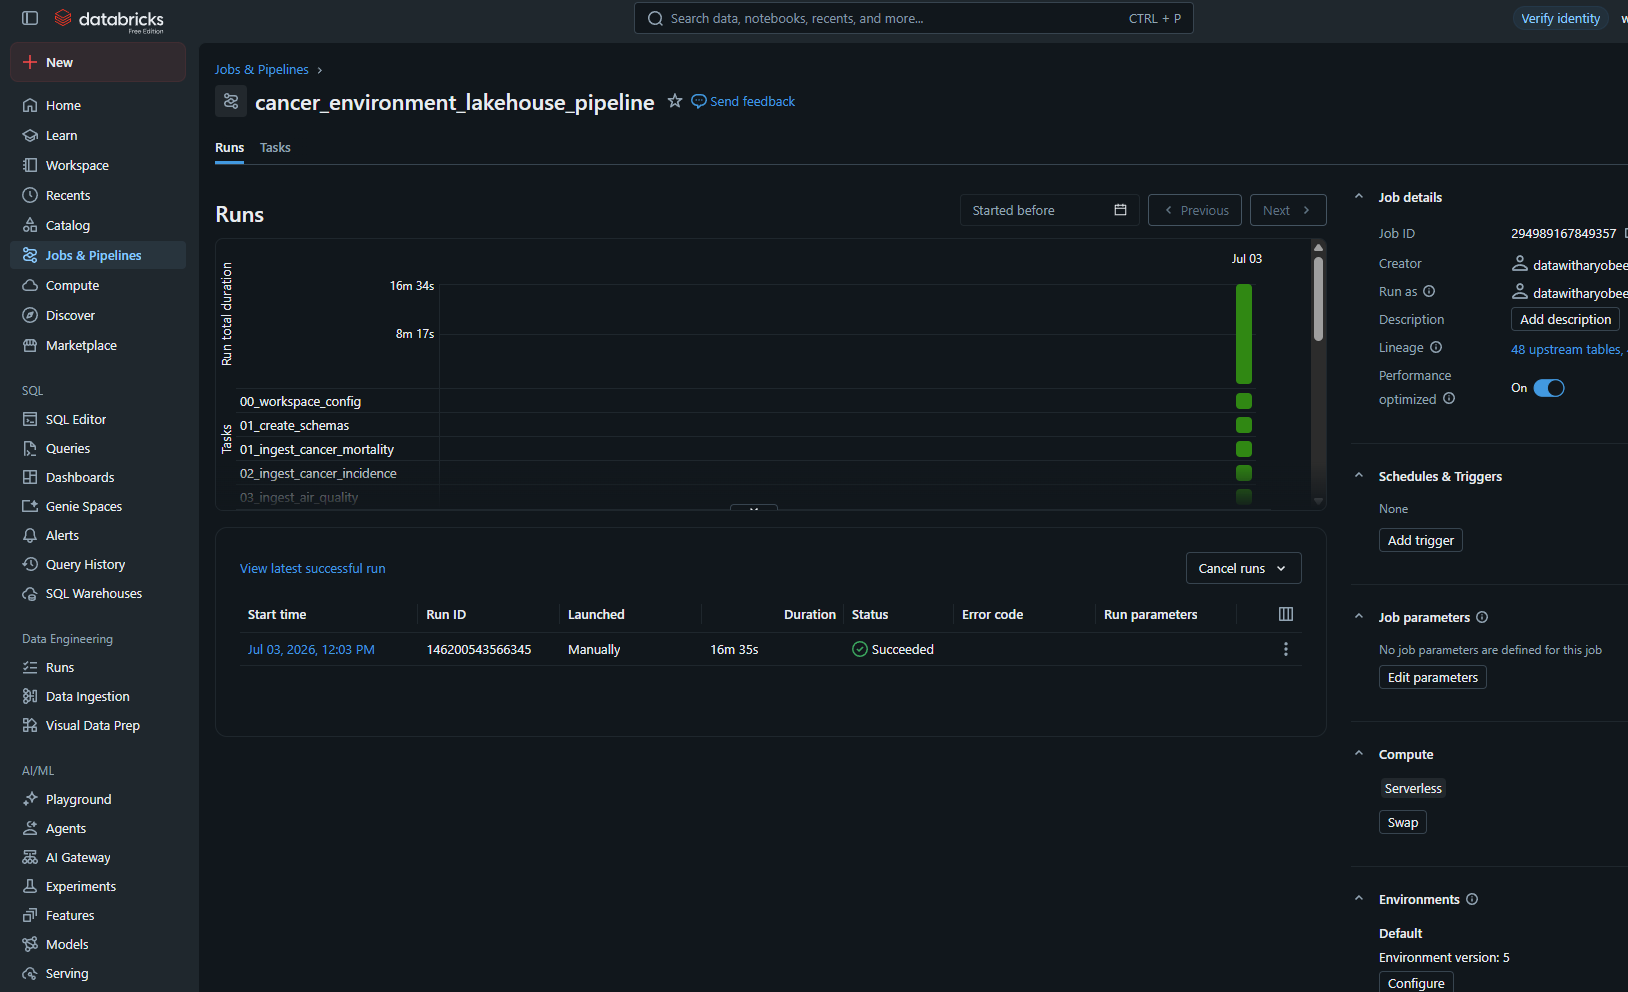Viewport: 1628px width, 992px height.
Task: Click the Add trigger button
Action: coord(1421,540)
